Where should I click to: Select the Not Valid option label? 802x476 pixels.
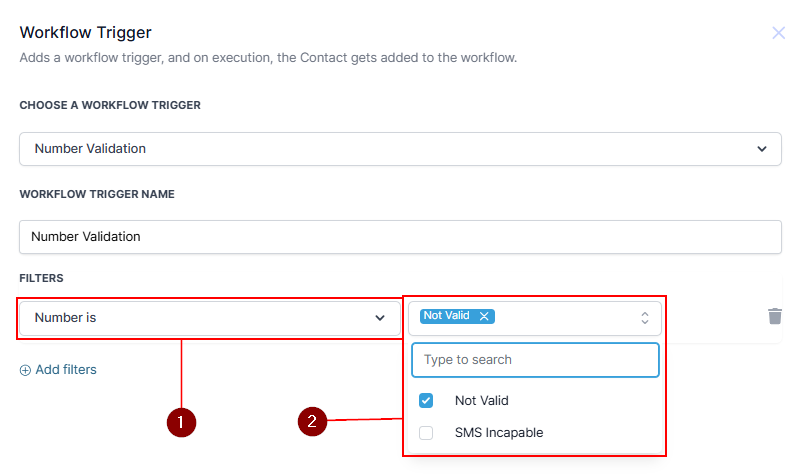pos(481,401)
